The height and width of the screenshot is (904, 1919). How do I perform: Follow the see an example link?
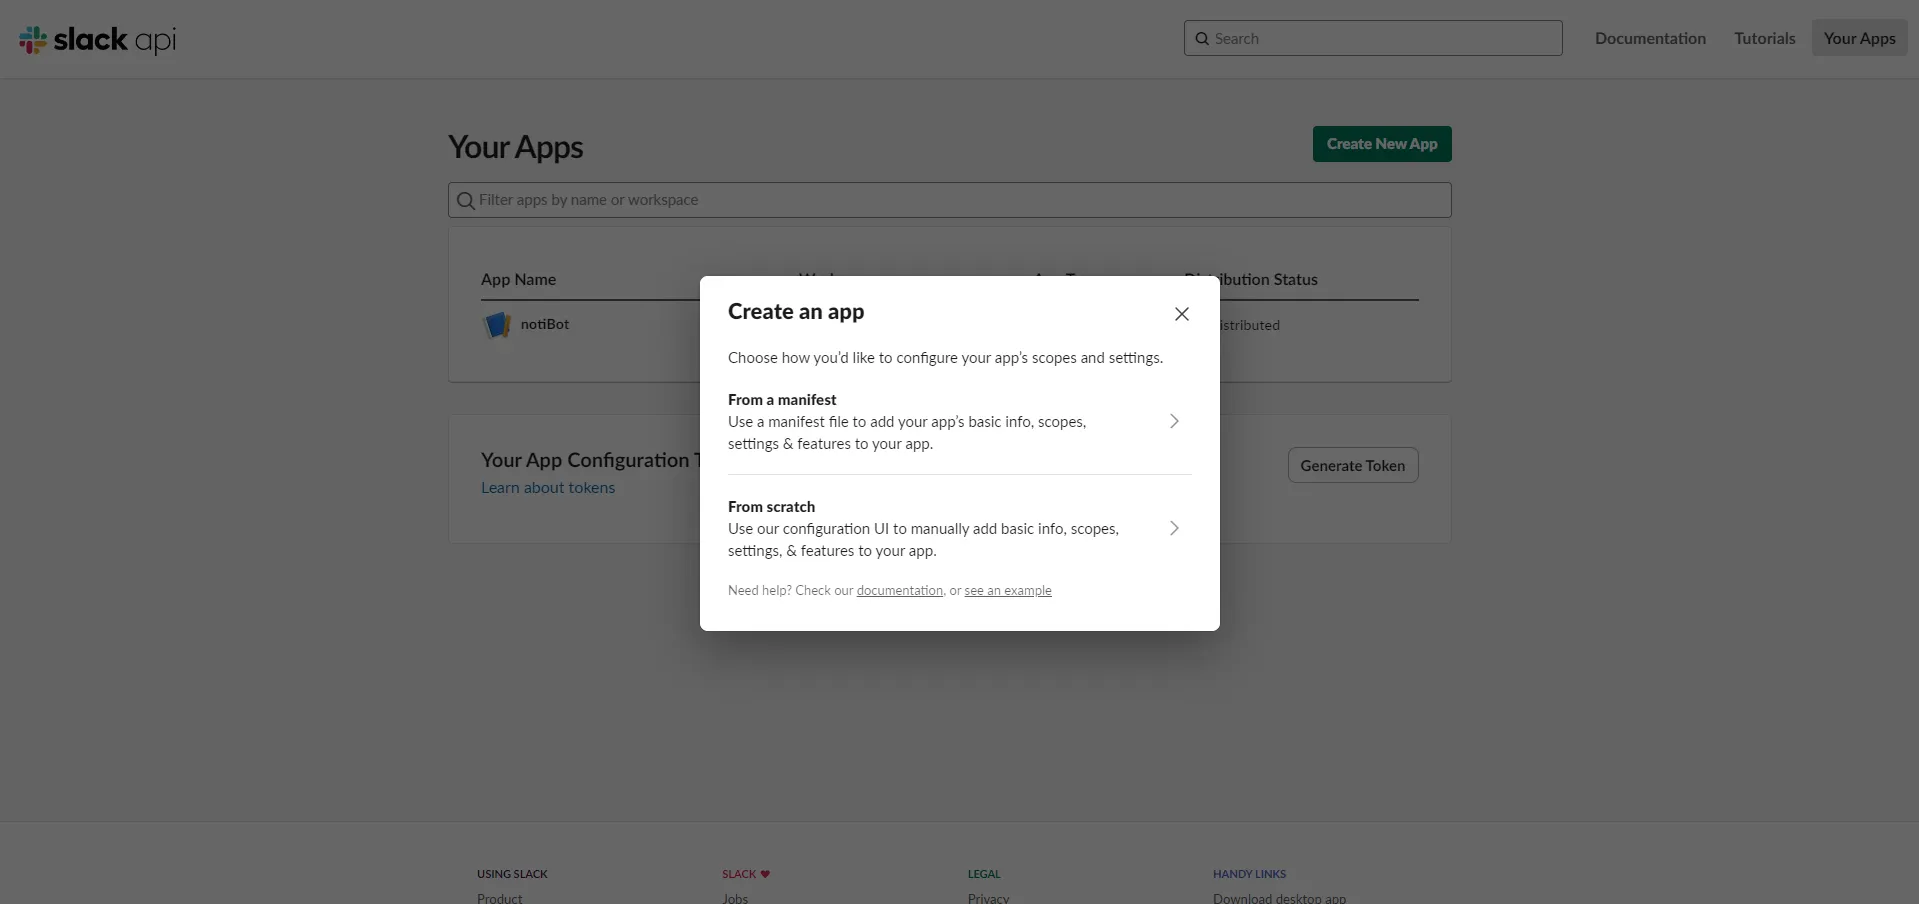(1008, 591)
